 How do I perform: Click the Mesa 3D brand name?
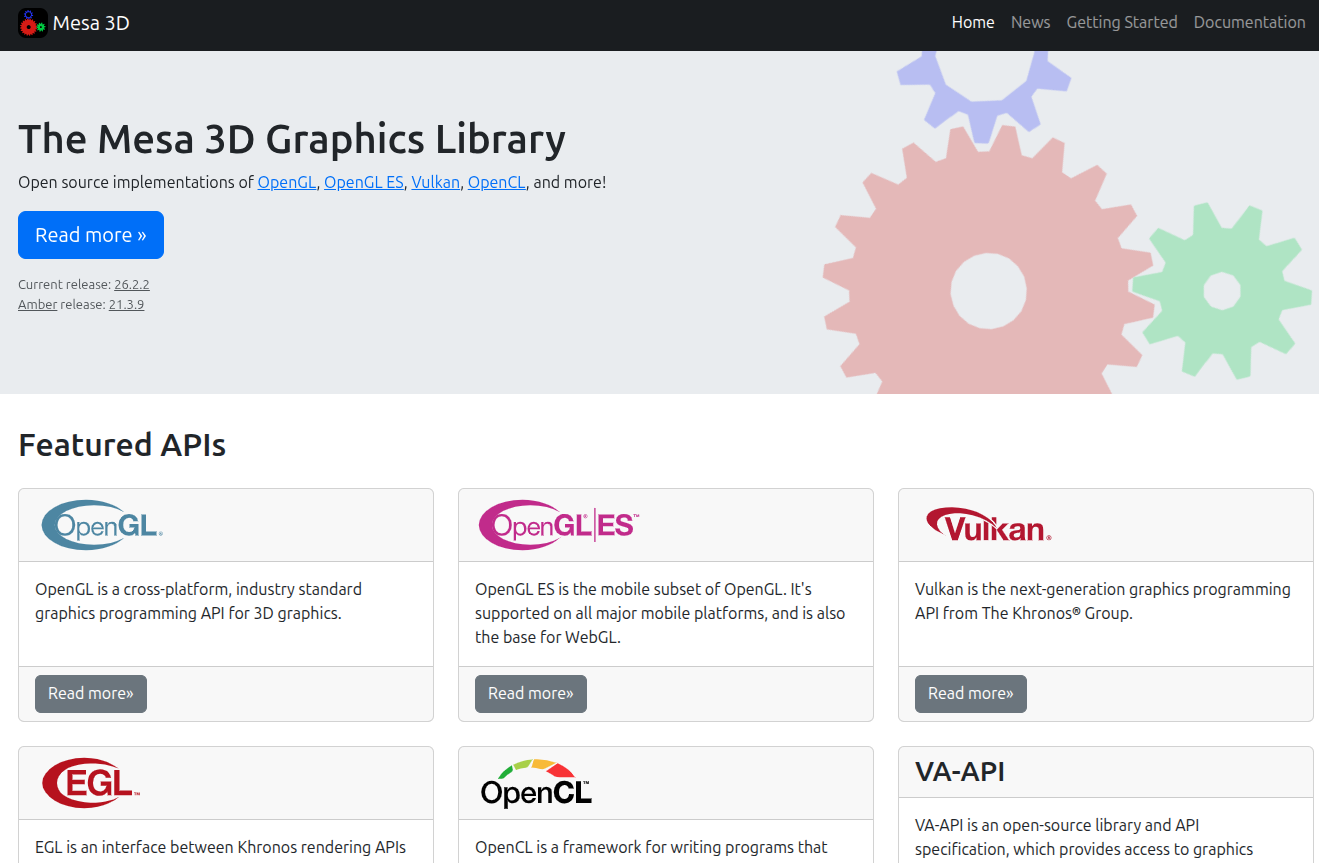pyautogui.click(x=91, y=23)
